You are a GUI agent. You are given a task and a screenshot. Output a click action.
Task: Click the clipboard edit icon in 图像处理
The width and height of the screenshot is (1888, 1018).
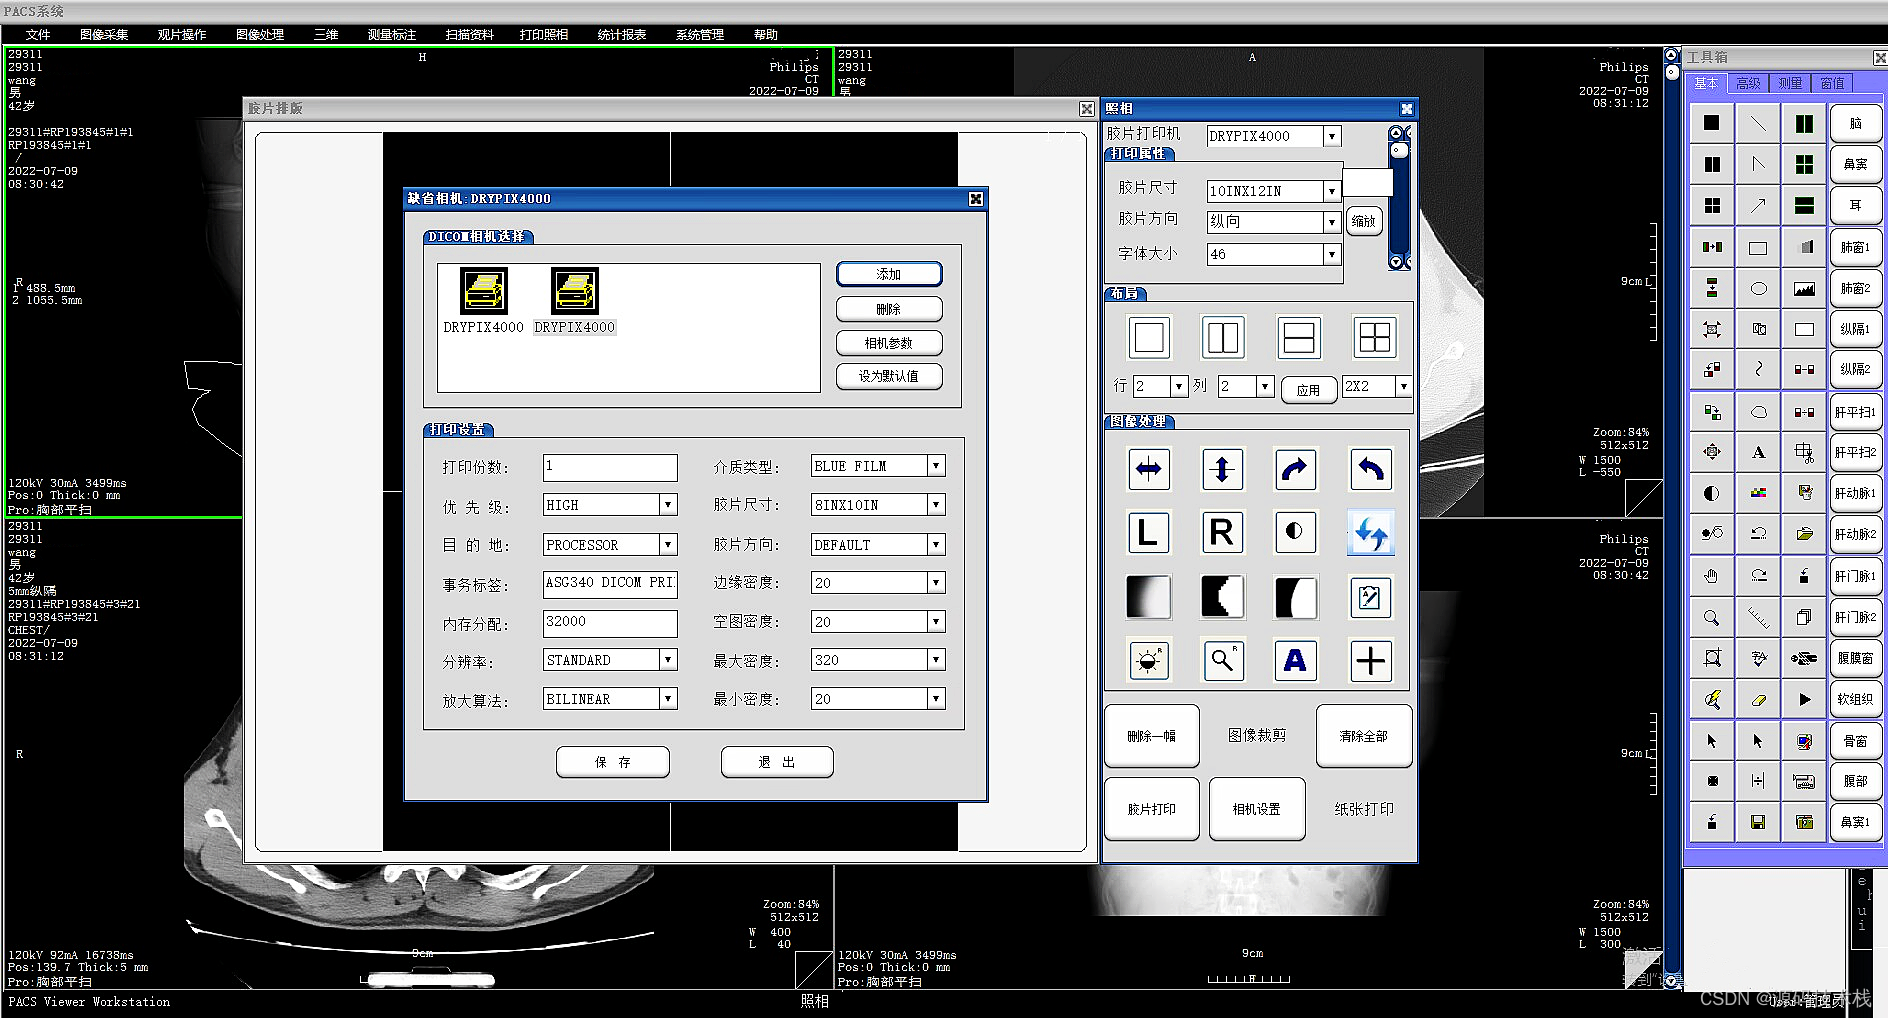click(1370, 598)
